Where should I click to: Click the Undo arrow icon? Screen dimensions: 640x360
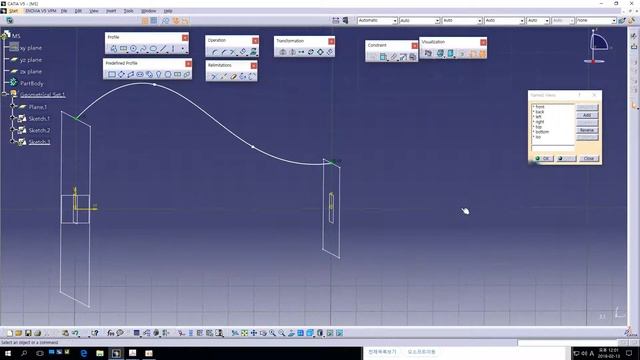pos(75,333)
